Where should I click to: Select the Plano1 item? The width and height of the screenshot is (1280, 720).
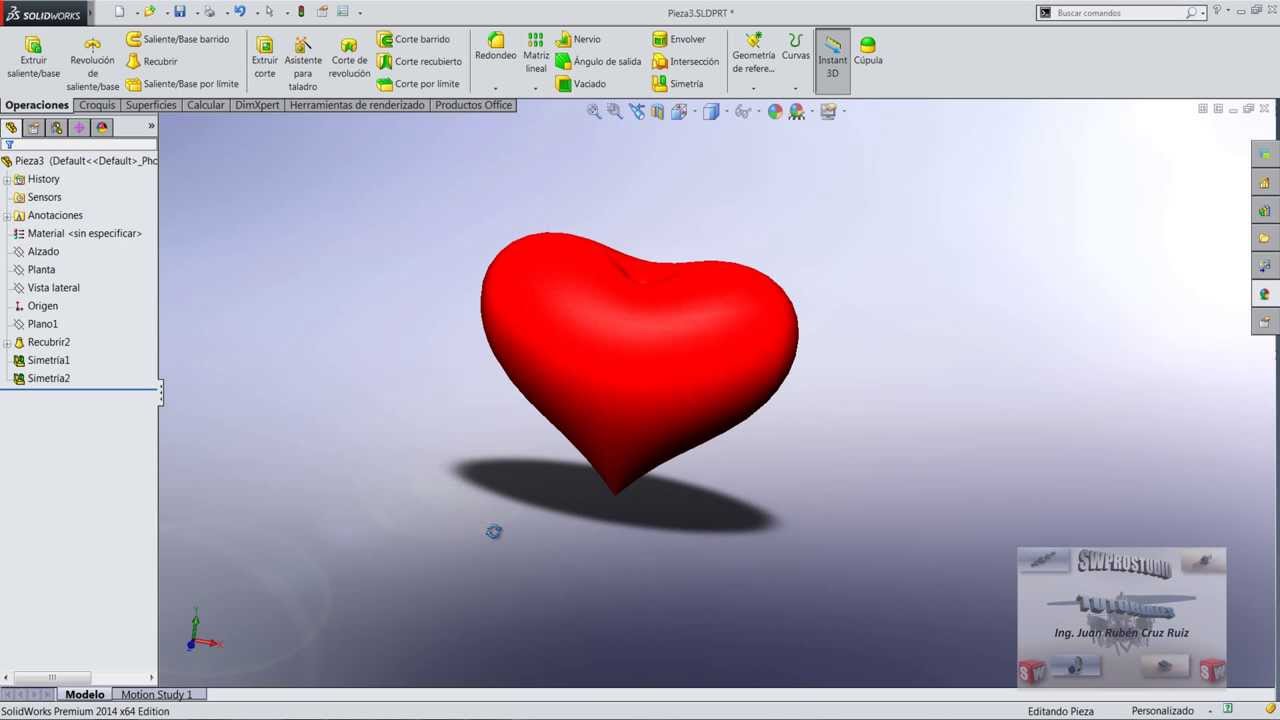click(35, 324)
